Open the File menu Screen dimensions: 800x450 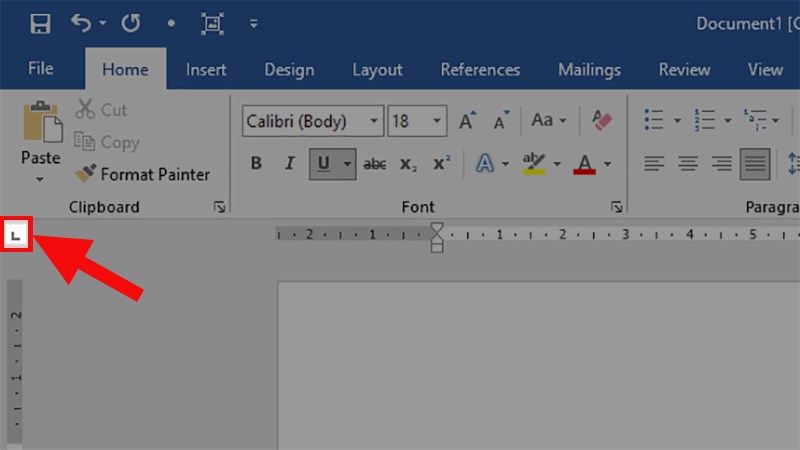pyautogui.click(x=40, y=68)
